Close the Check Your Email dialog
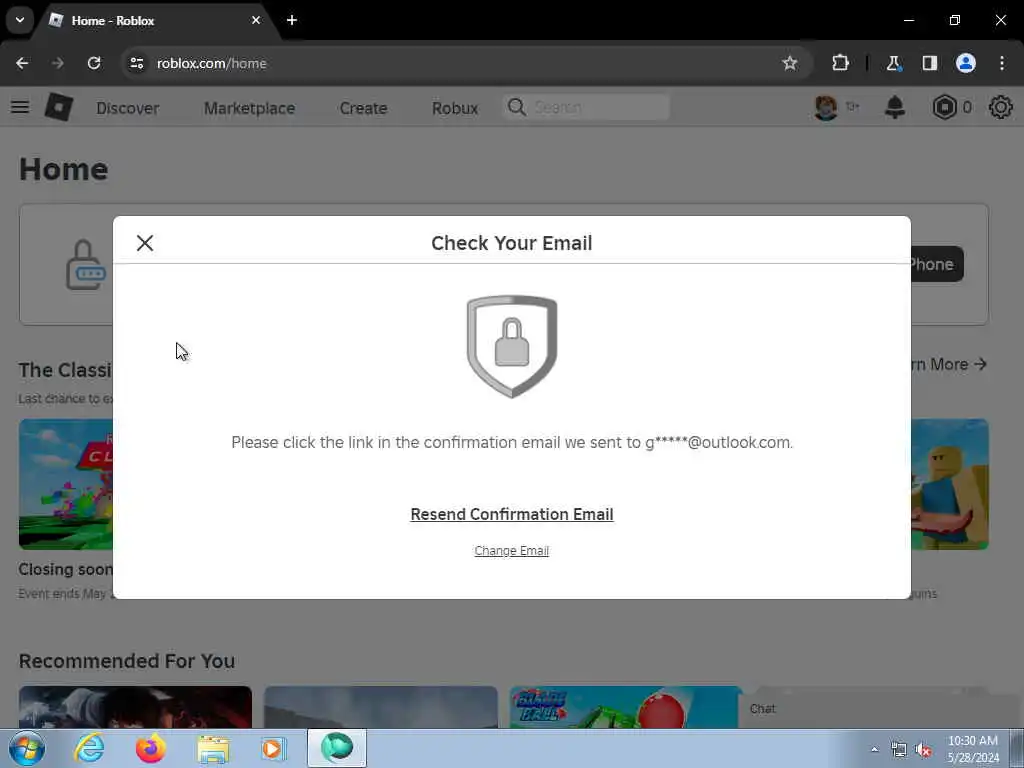 145,243
